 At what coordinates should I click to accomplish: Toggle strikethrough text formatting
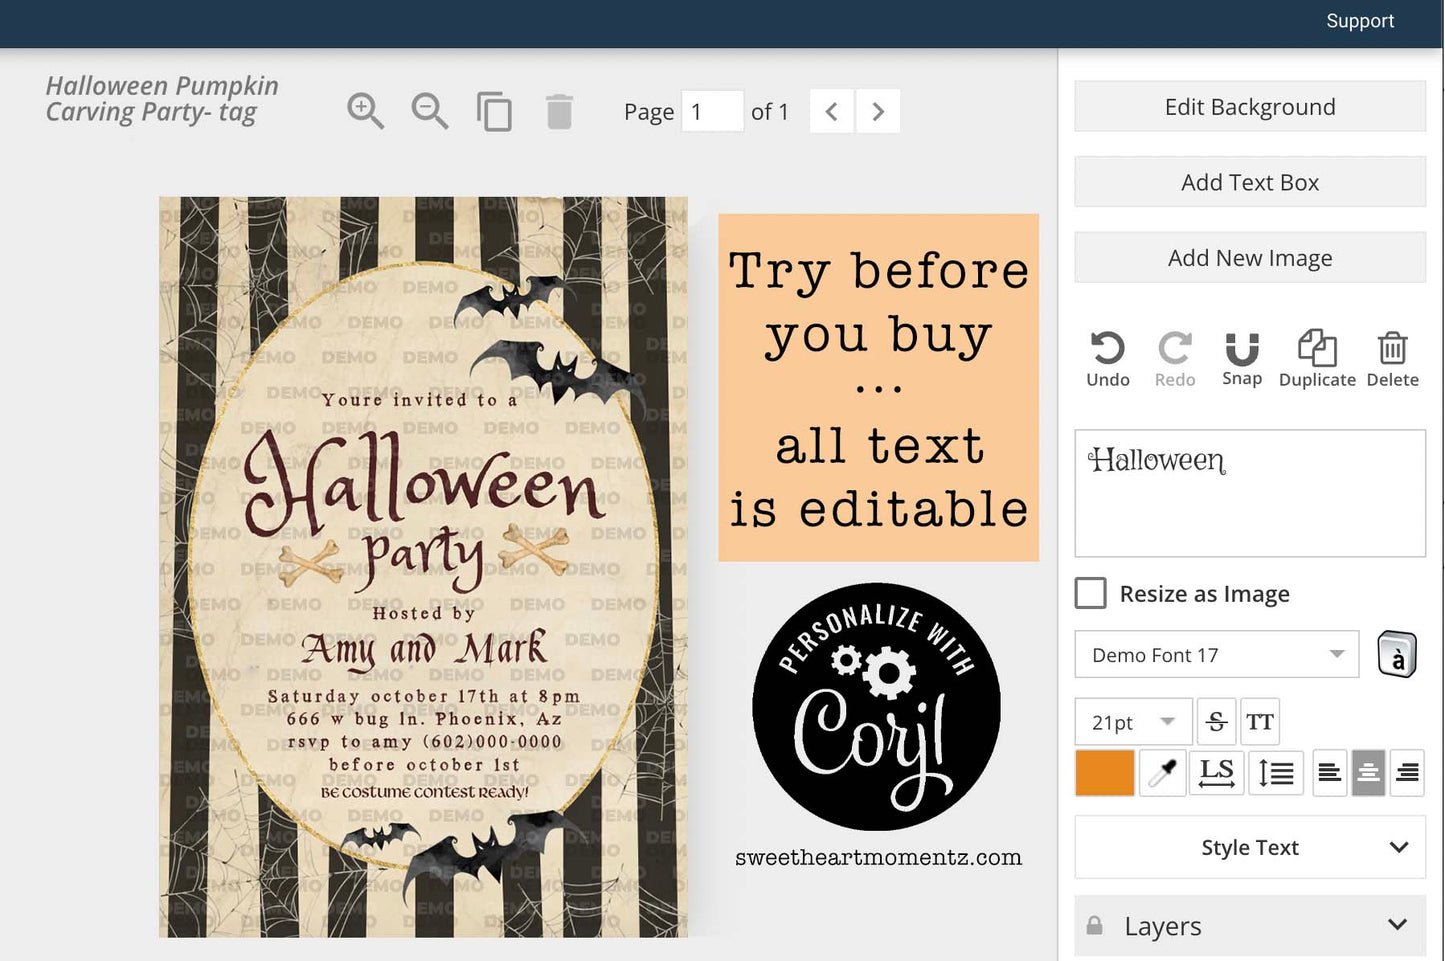tap(1216, 721)
